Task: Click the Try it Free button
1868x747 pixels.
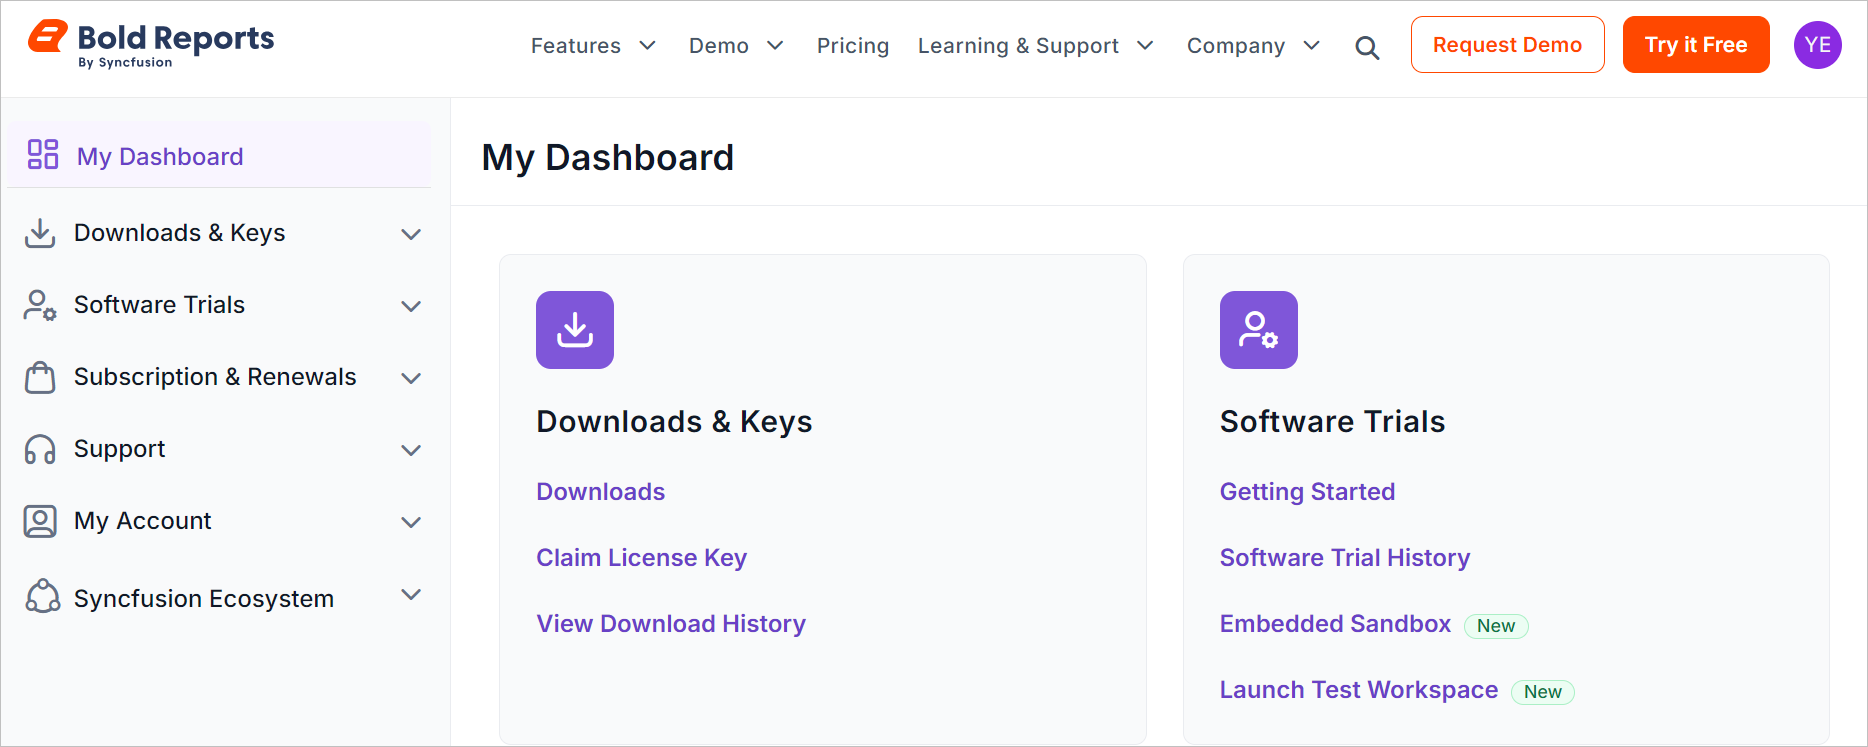Action: (1696, 45)
